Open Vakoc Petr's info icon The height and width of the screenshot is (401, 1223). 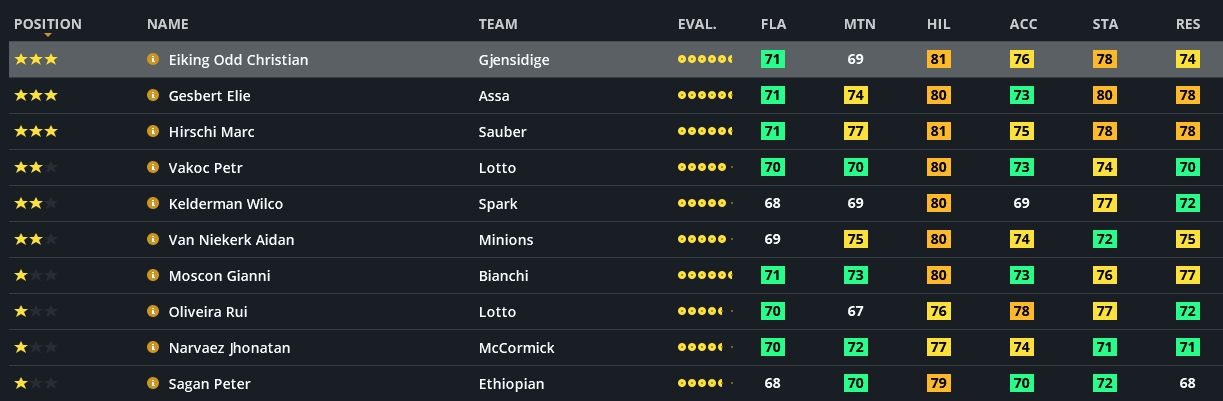[153, 168]
